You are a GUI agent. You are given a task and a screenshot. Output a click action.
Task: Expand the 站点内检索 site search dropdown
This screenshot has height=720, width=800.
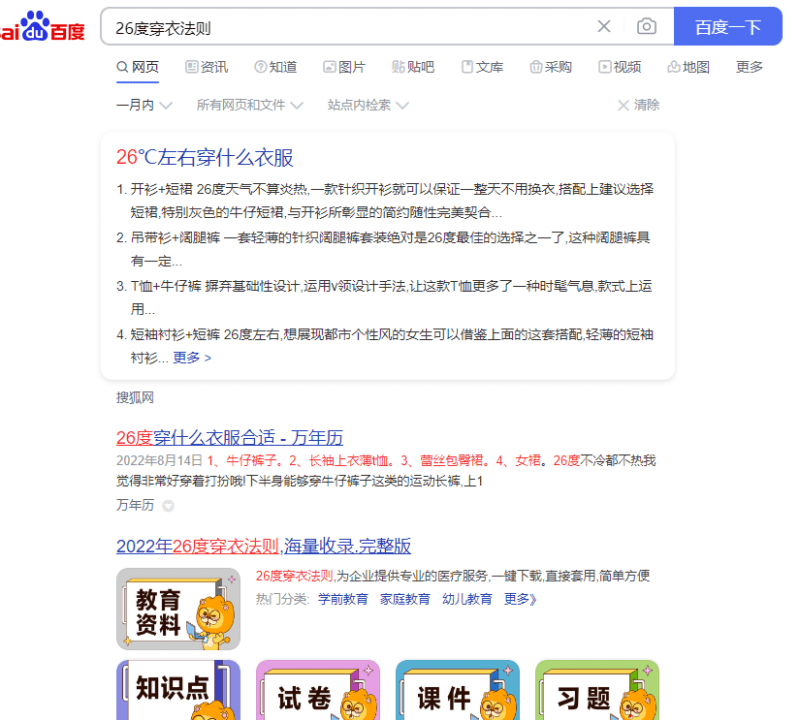pos(360,104)
